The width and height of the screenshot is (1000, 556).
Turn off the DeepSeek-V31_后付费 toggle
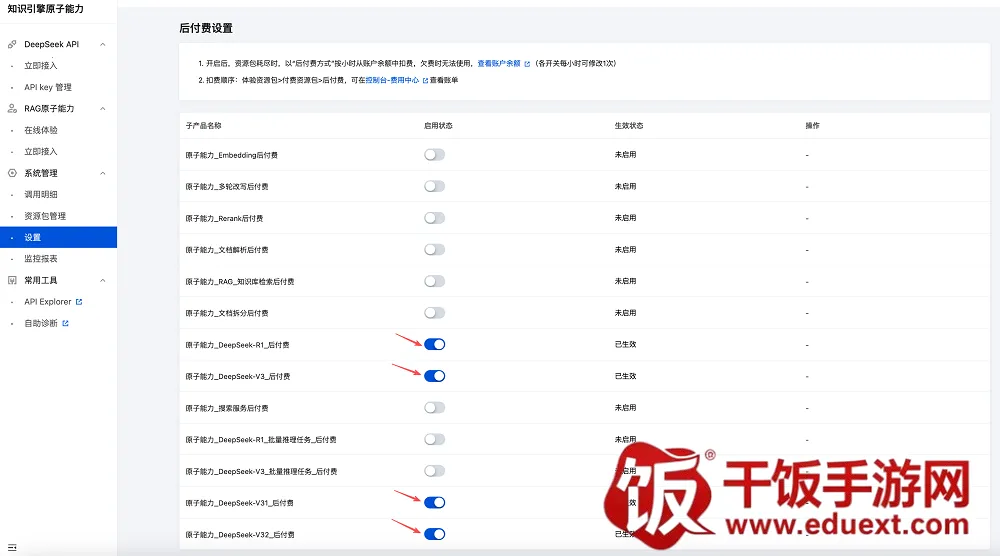pyautogui.click(x=434, y=502)
